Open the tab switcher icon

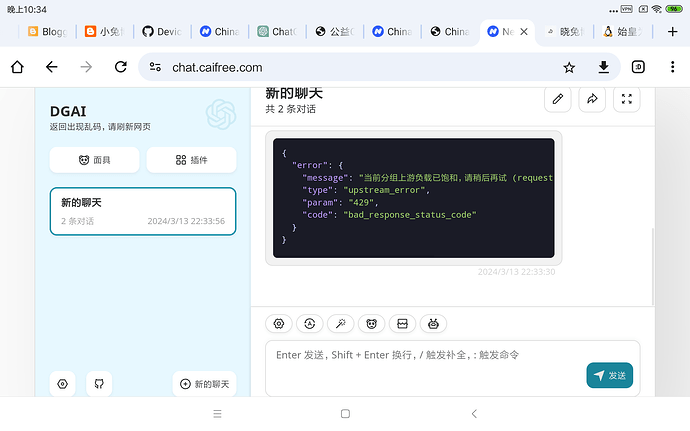[638, 67]
